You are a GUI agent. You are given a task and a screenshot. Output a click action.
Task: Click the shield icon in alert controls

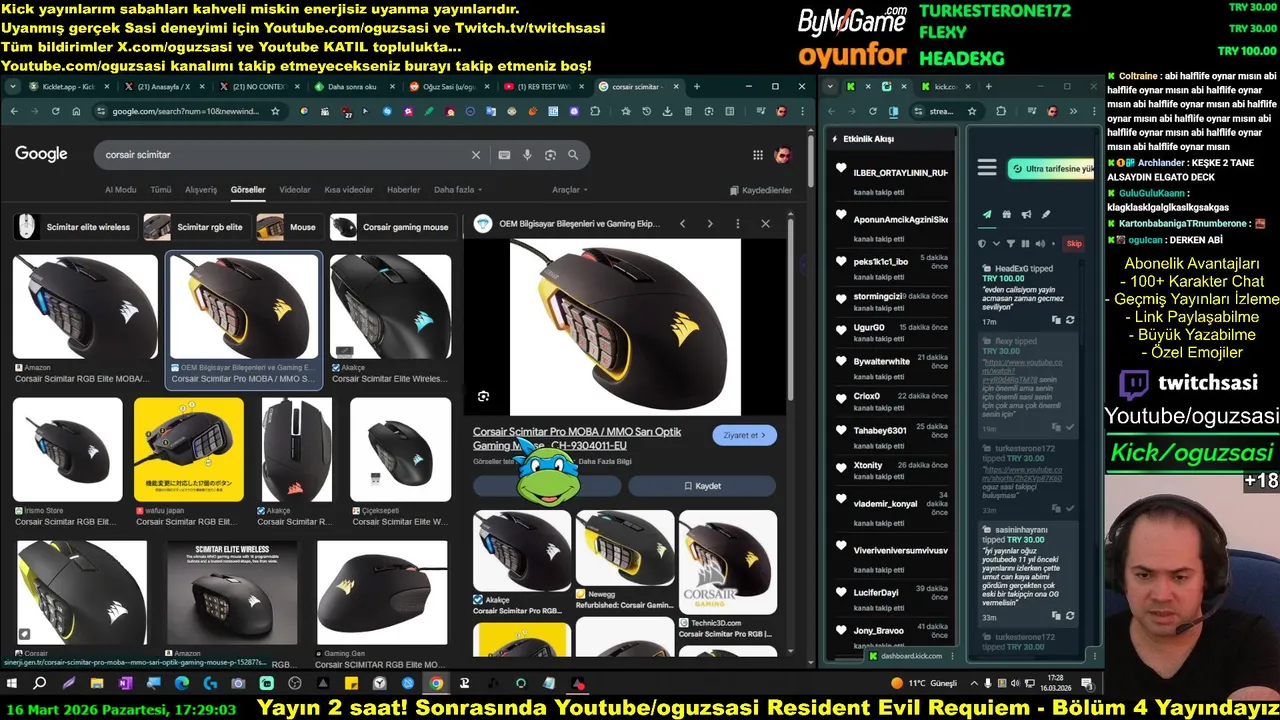982,243
